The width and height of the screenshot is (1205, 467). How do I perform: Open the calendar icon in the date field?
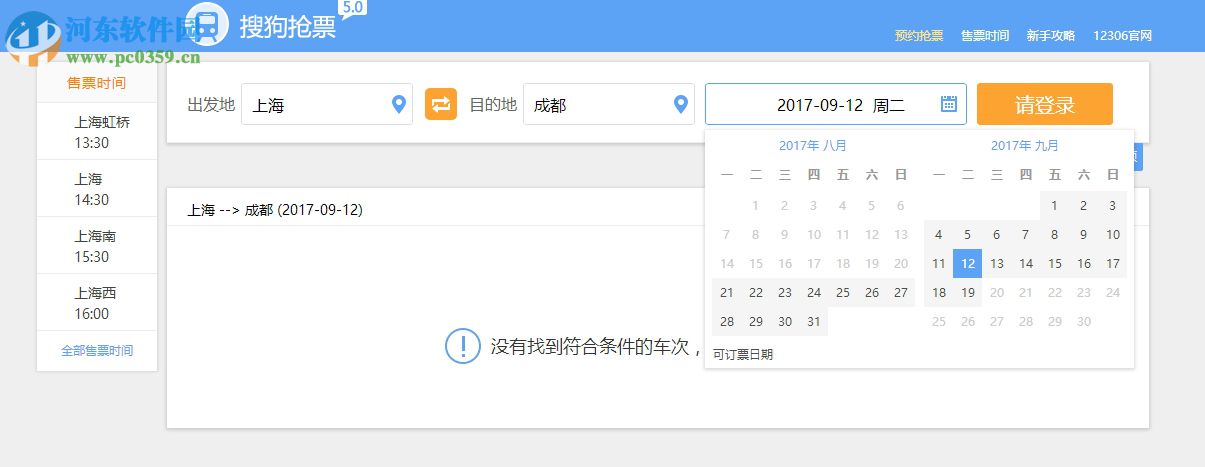tap(949, 104)
